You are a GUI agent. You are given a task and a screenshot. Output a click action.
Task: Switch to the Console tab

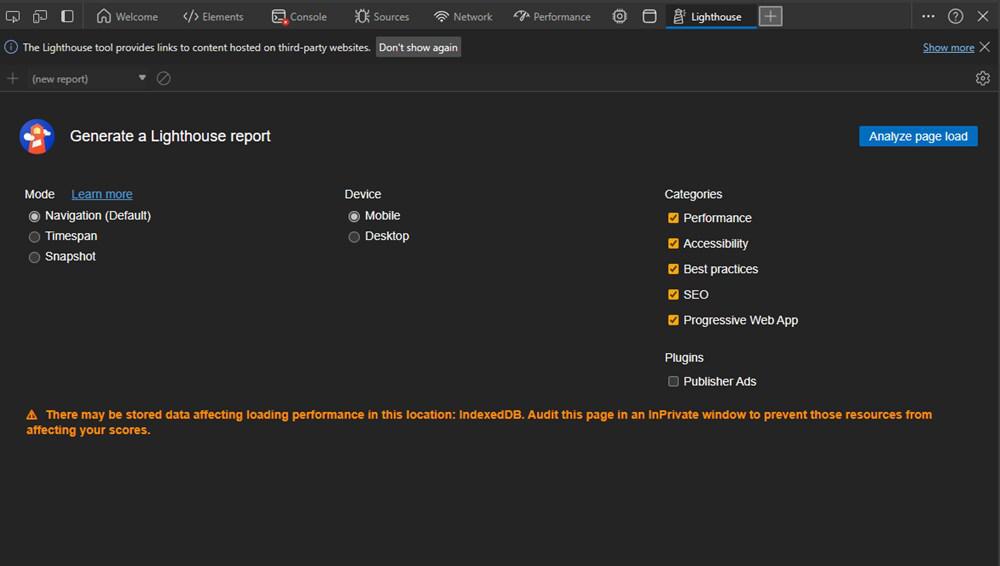[299, 16]
